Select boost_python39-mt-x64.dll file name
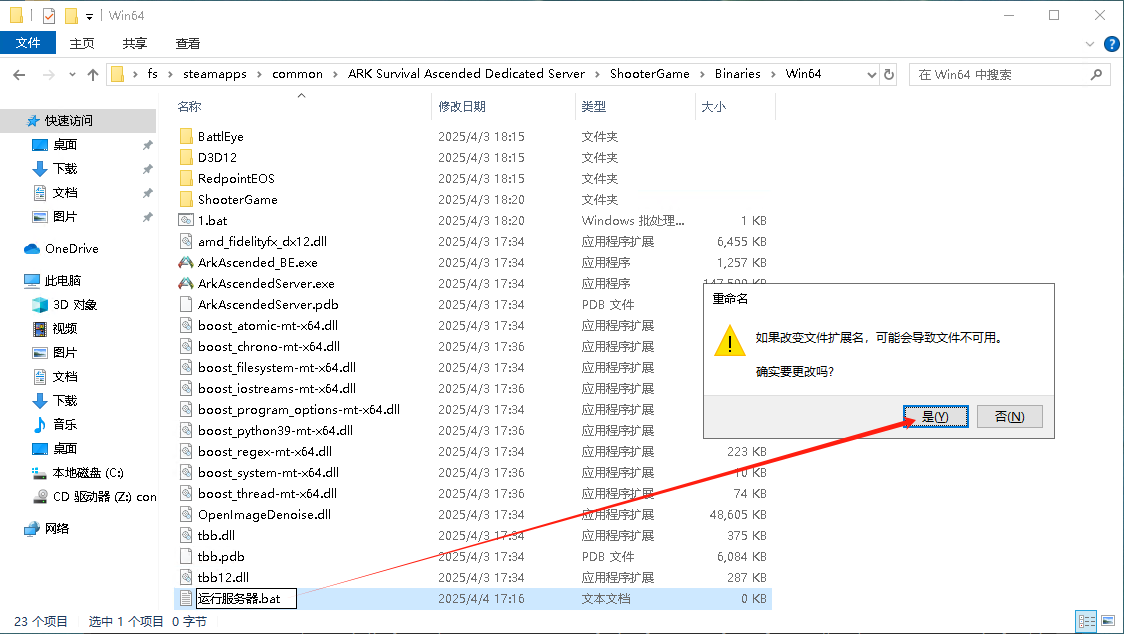The height and width of the screenshot is (634, 1124). (275, 430)
